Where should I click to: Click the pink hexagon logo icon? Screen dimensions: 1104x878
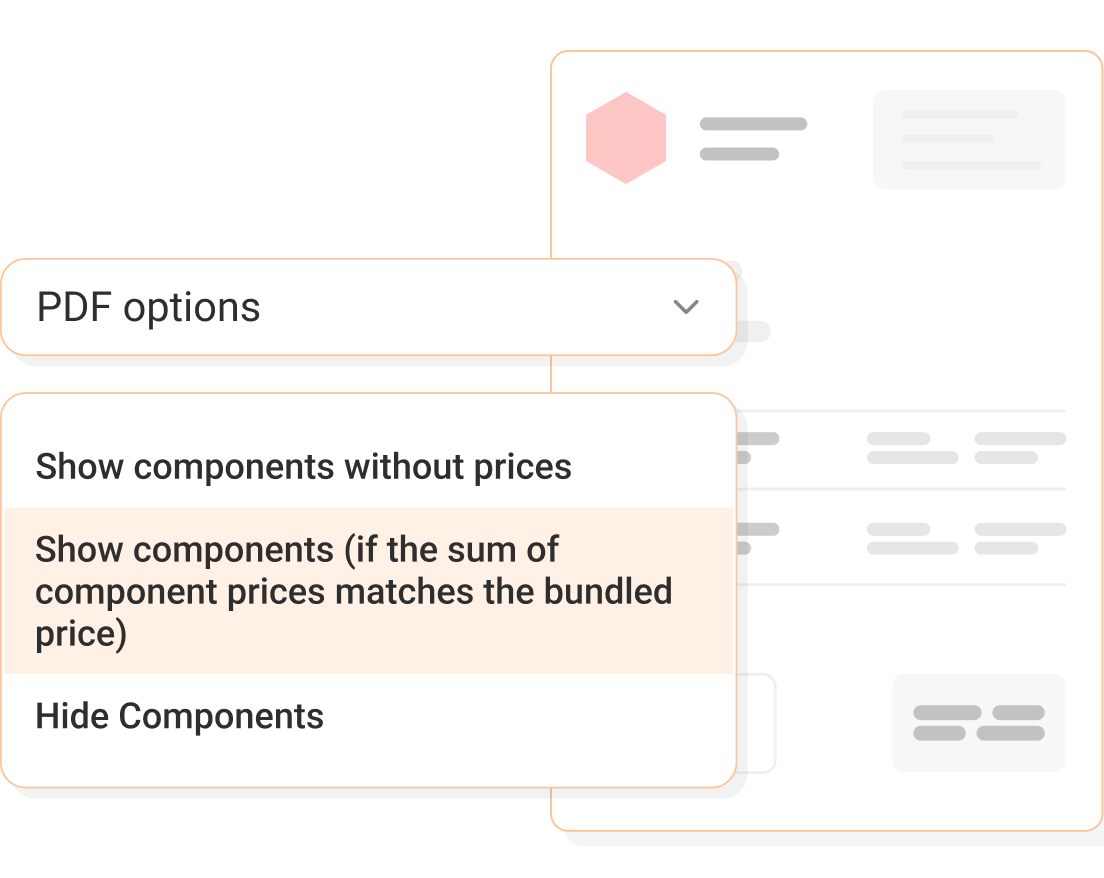625,137
